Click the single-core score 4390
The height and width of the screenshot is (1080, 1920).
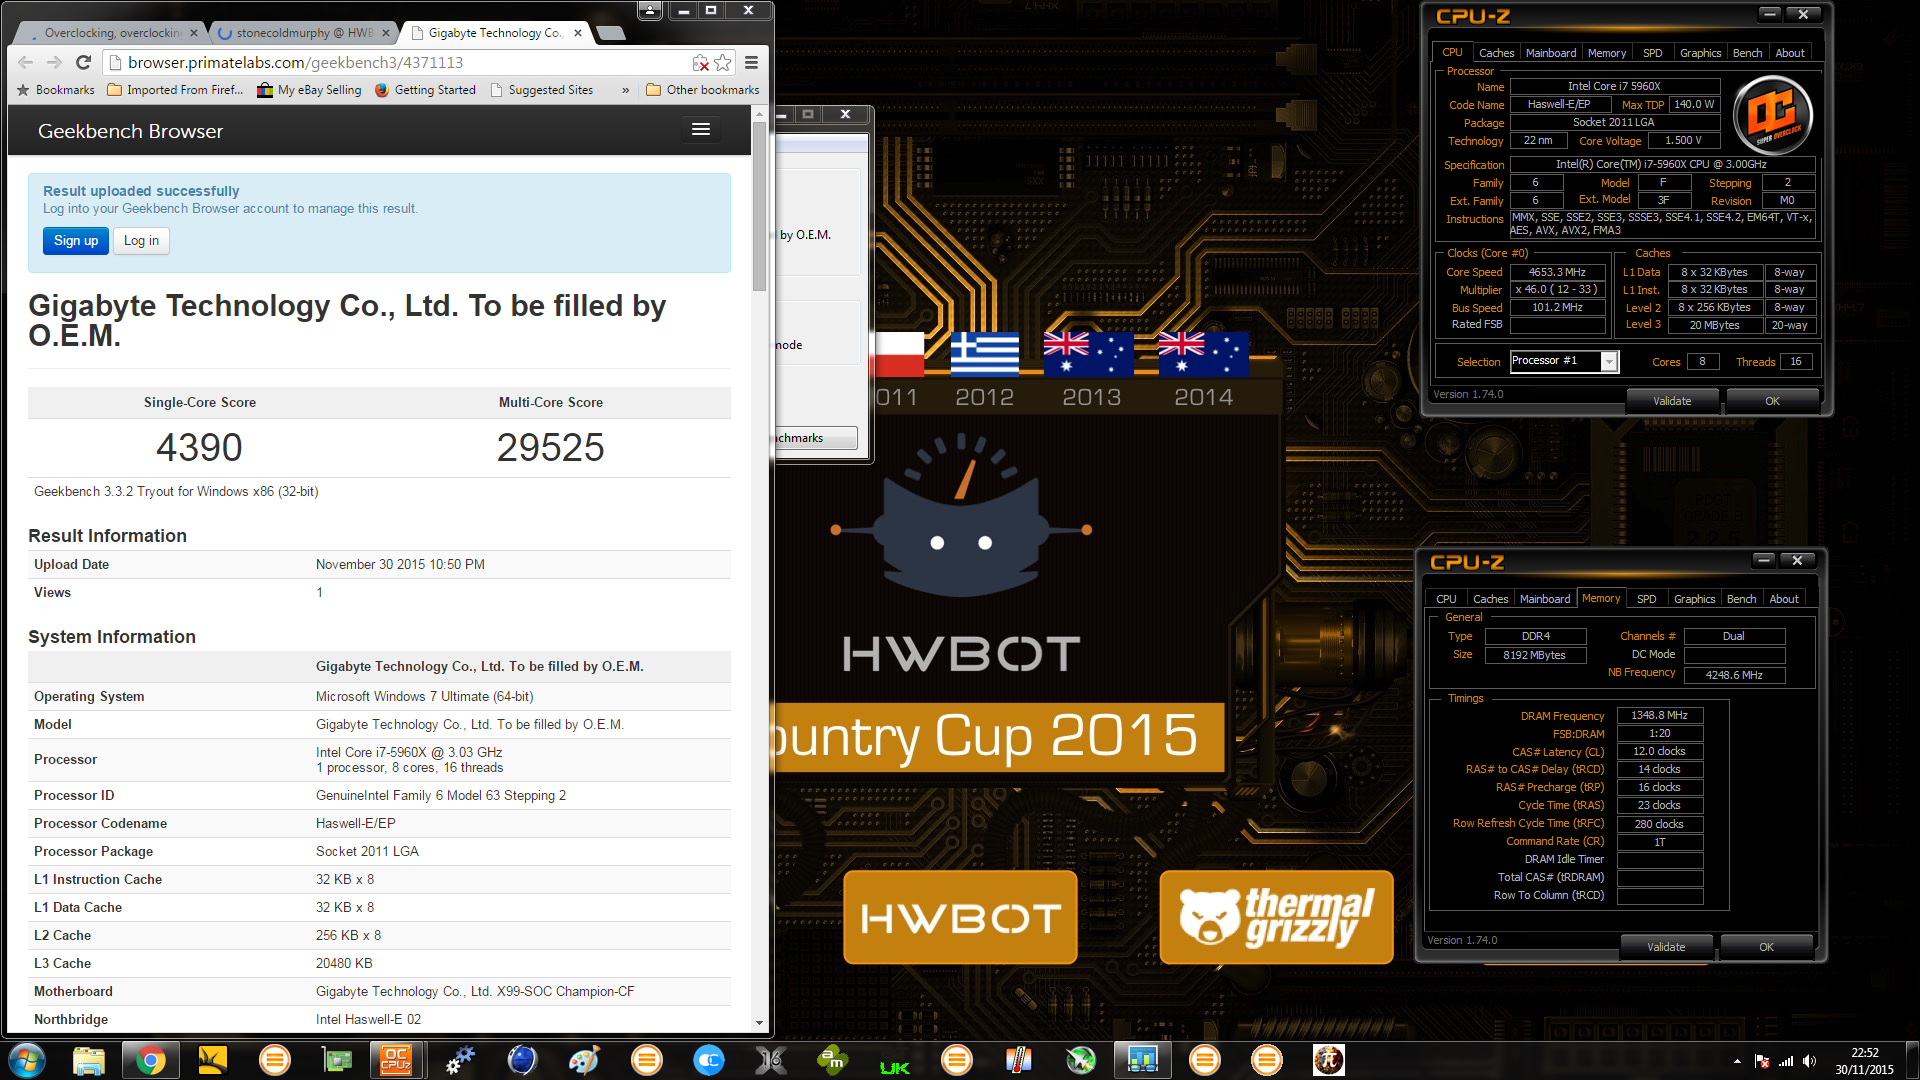pos(199,447)
